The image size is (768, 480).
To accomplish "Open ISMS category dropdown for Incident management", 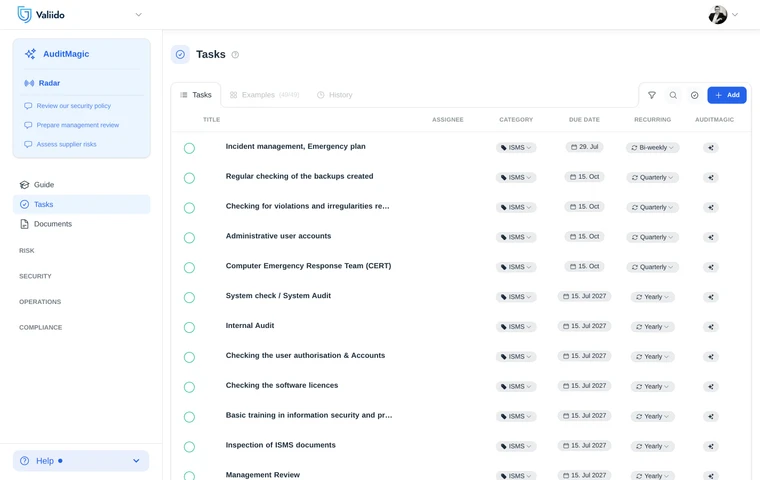I will pyautogui.click(x=516, y=147).
